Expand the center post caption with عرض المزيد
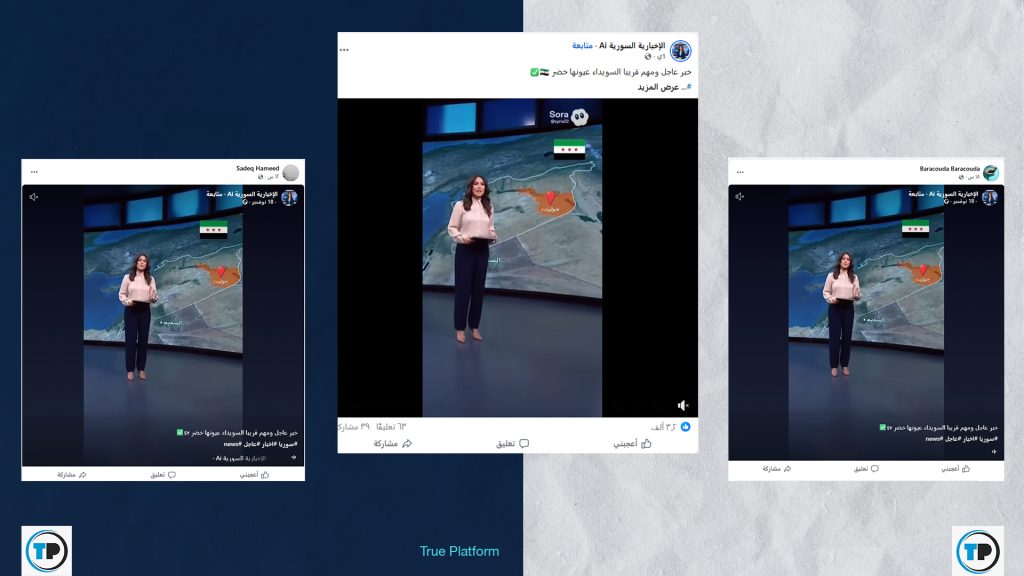 tap(660, 87)
